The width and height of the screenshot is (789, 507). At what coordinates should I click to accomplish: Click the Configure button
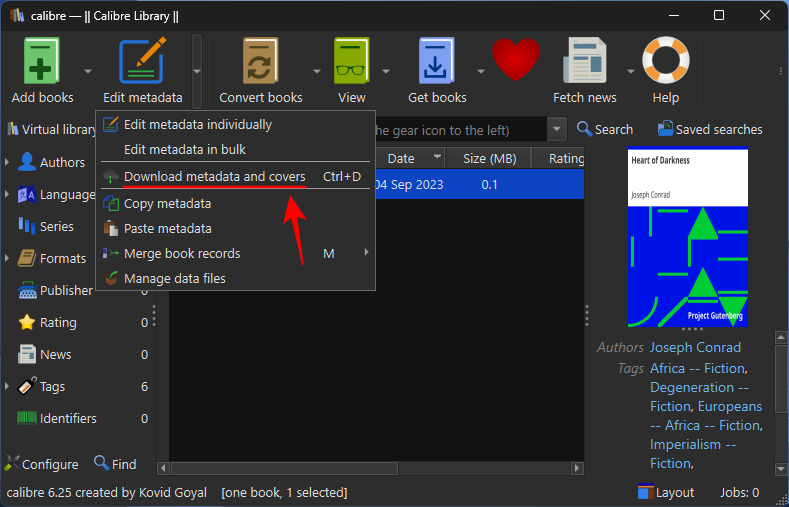(x=41, y=464)
